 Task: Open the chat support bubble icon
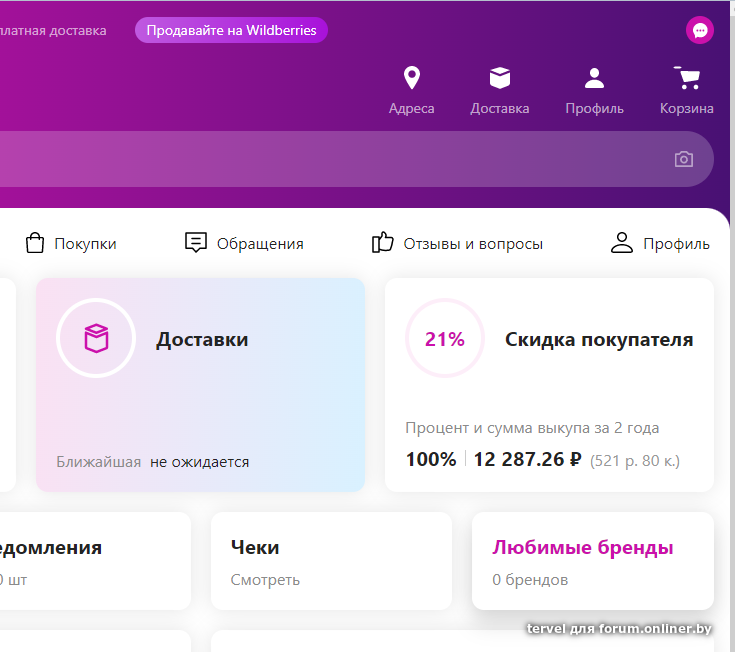(x=699, y=30)
